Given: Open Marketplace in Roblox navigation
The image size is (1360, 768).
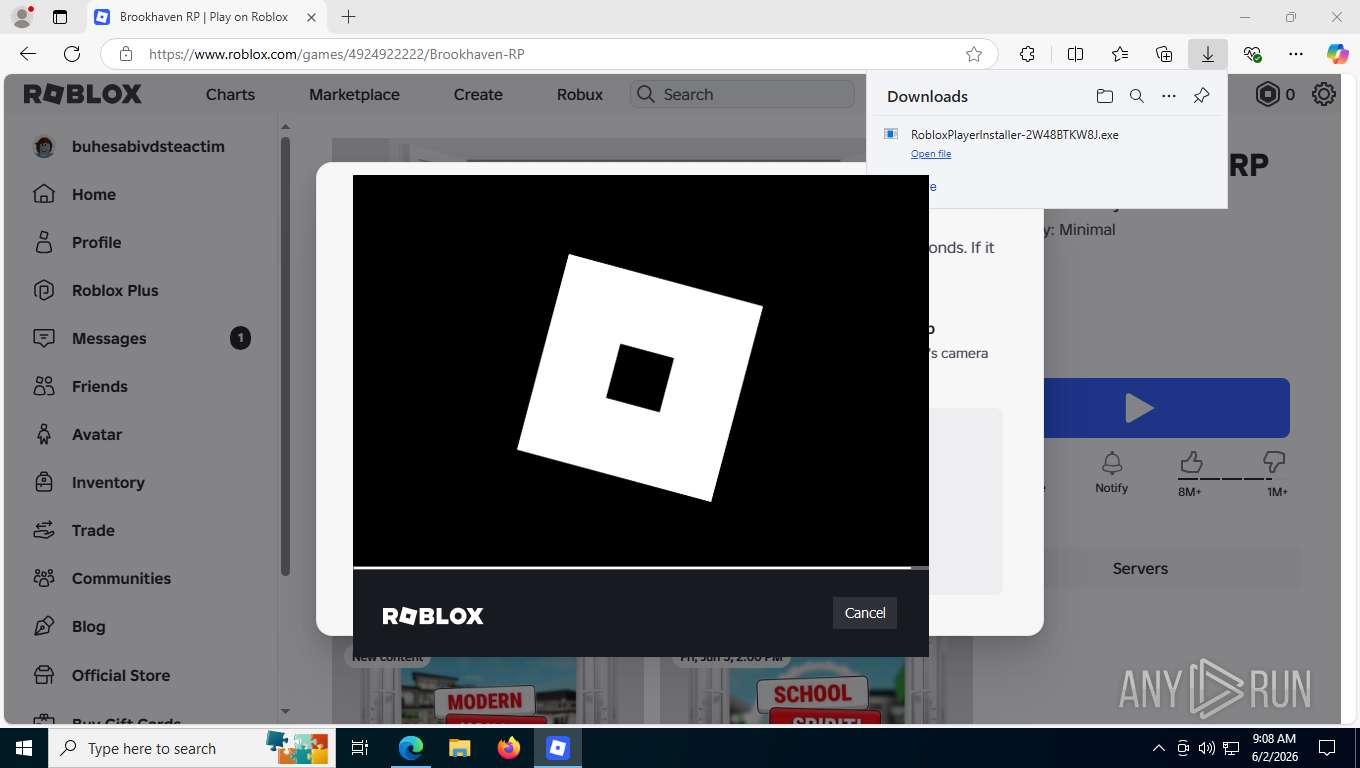Looking at the screenshot, I should (x=354, y=94).
